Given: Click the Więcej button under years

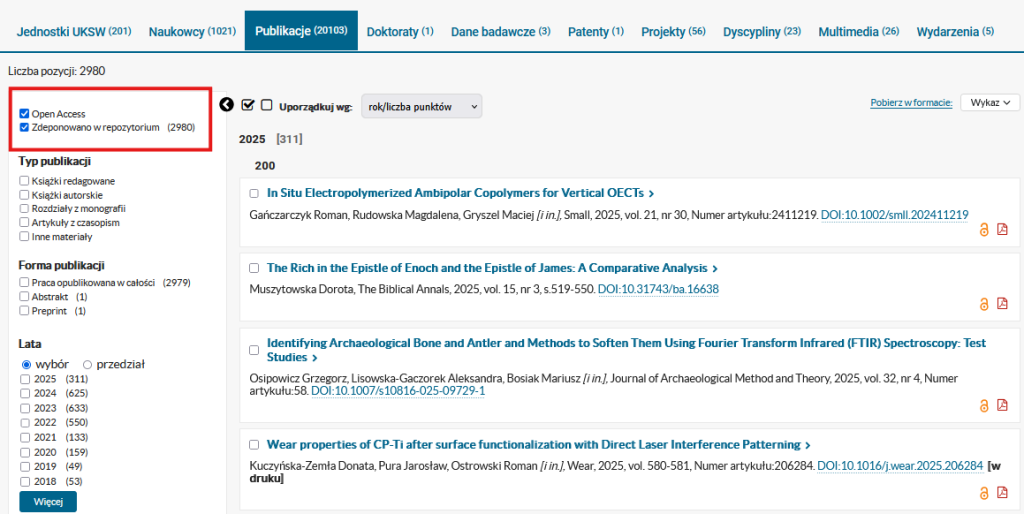Looking at the screenshot, I should pyautogui.click(x=47, y=501).
